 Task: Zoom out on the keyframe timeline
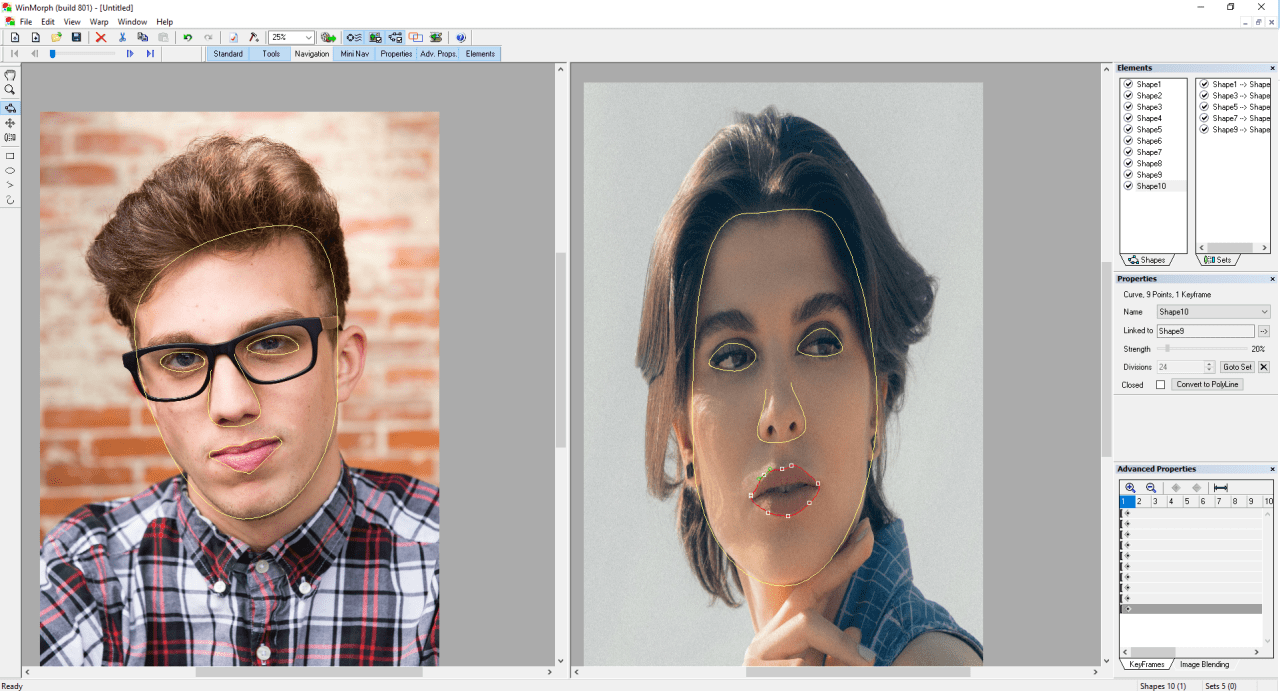(1151, 487)
